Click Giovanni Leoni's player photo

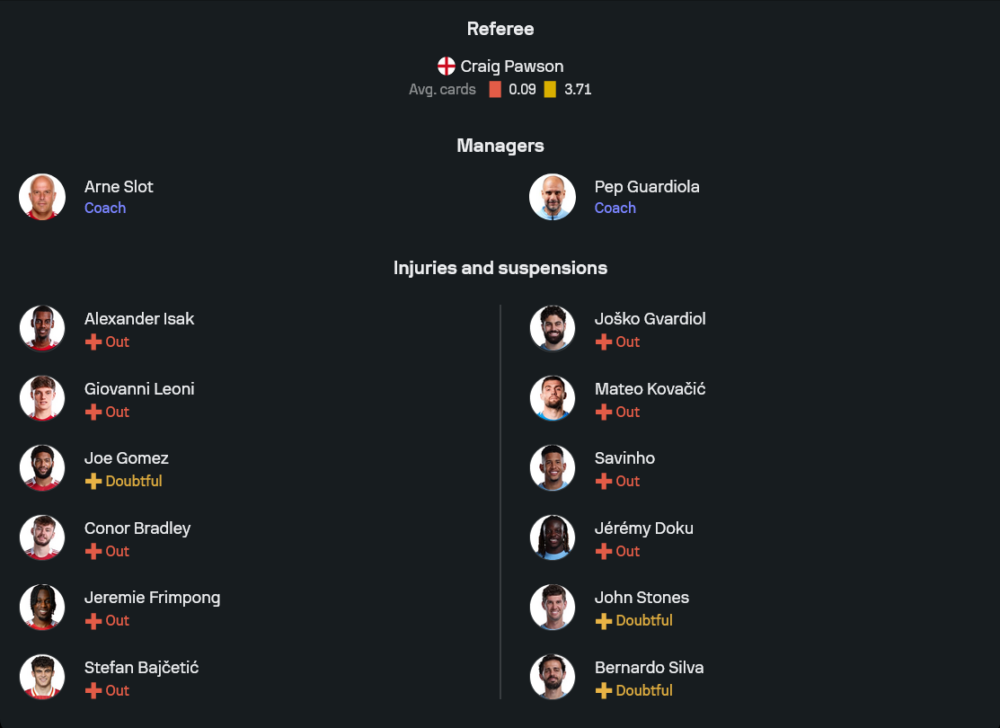click(x=42, y=399)
